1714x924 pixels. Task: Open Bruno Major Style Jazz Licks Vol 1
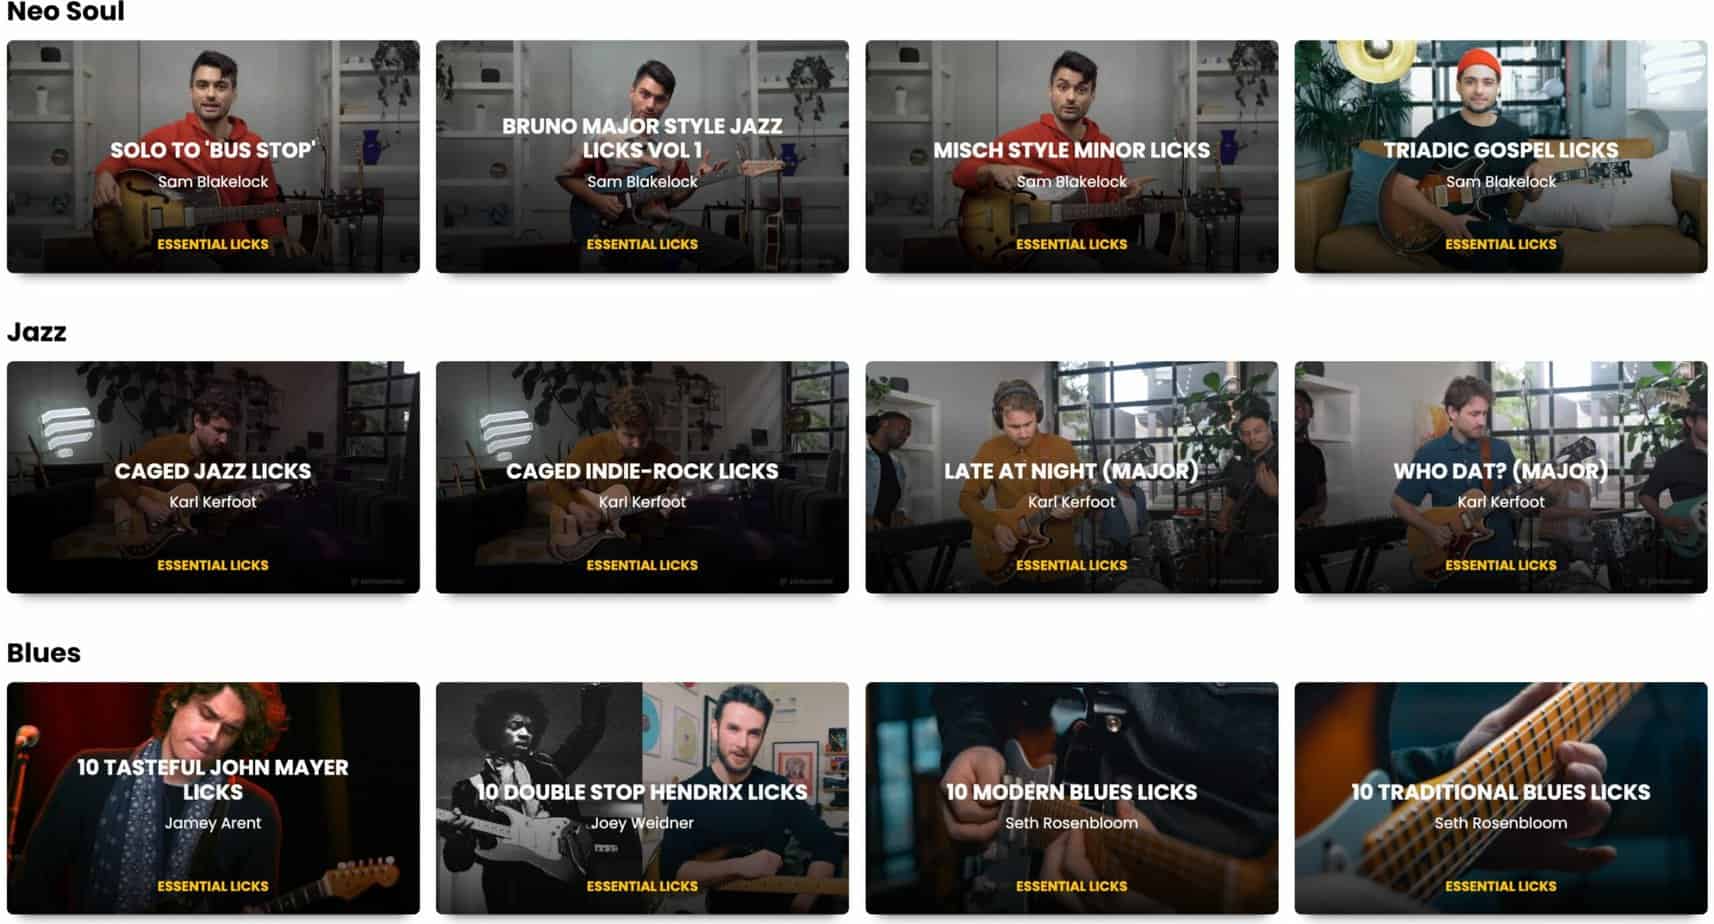pos(642,156)
